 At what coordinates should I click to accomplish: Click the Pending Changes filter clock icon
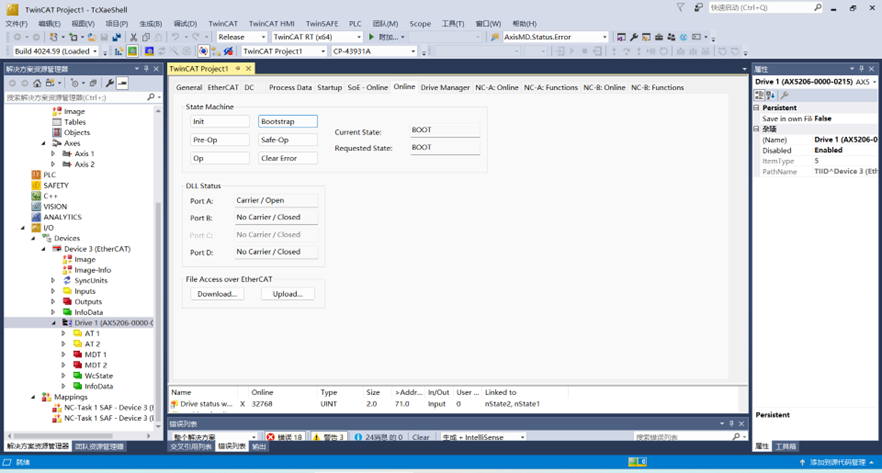click(74, 83)
